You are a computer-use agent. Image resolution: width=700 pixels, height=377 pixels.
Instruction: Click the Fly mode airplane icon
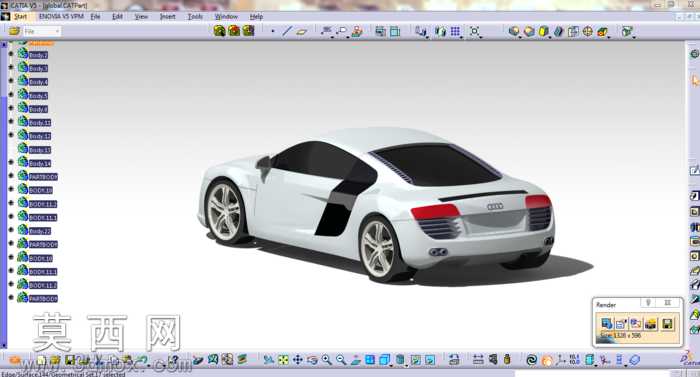coord(269,360)
